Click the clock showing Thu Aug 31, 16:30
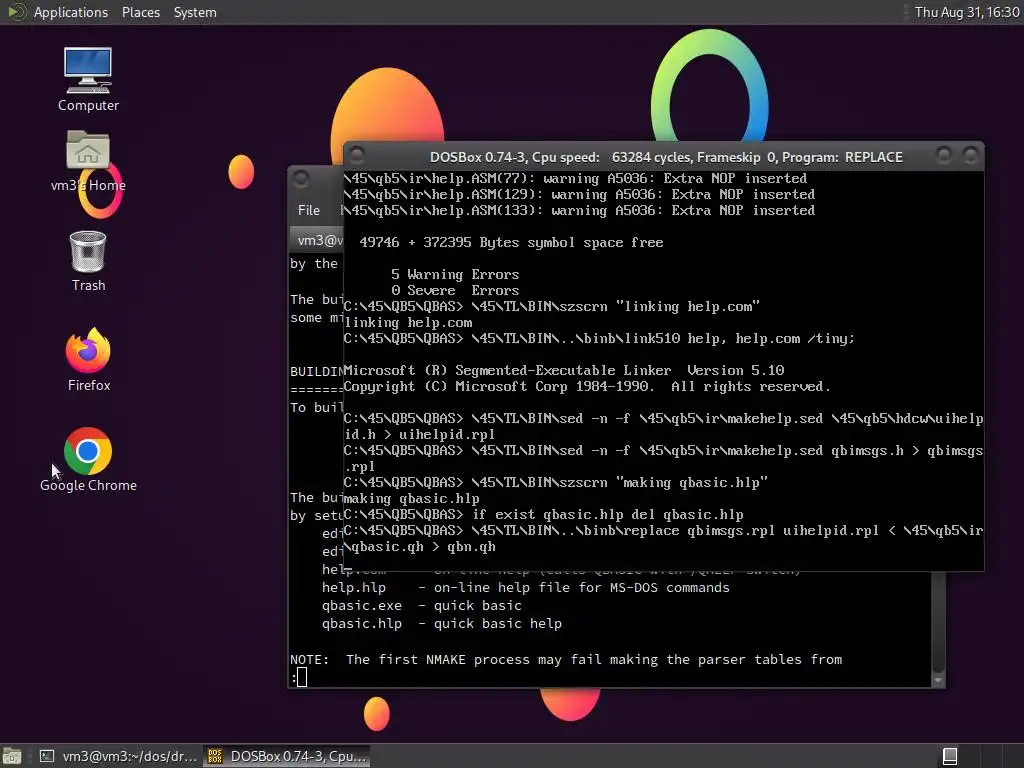The image size is (1024, 768). click(x=967, y=12)
